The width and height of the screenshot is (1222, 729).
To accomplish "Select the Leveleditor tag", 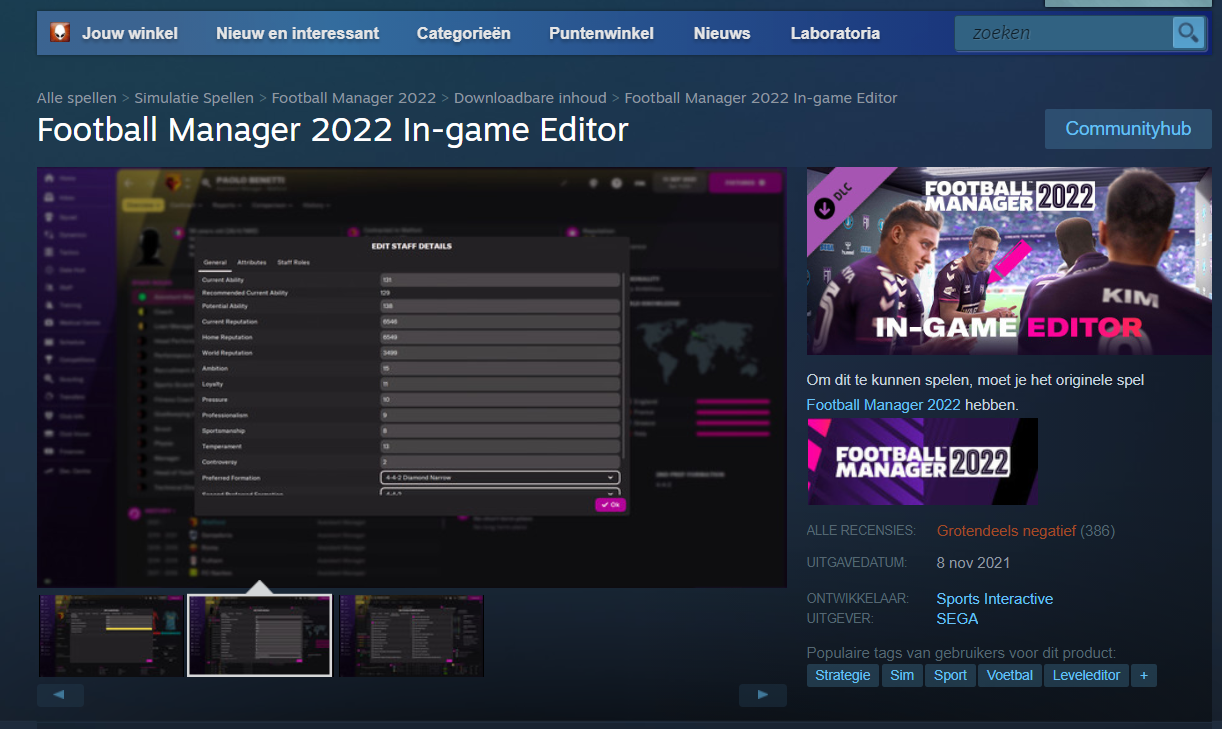I will coord(1087,675).
